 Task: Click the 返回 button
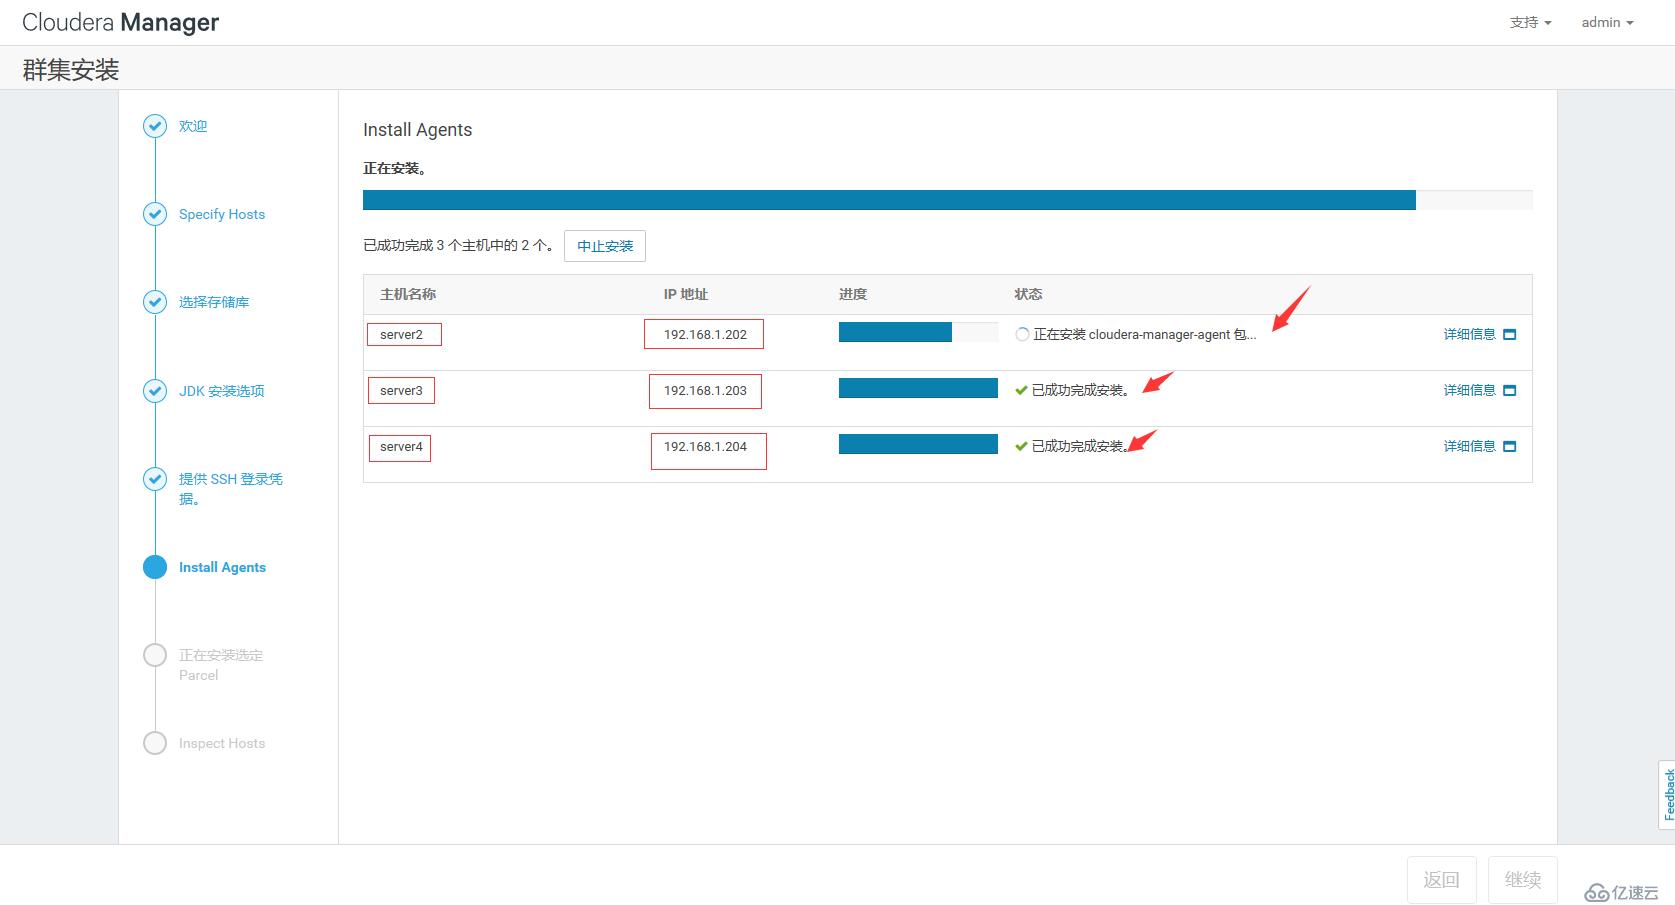pyautogui.click(x=1442, y=879)
